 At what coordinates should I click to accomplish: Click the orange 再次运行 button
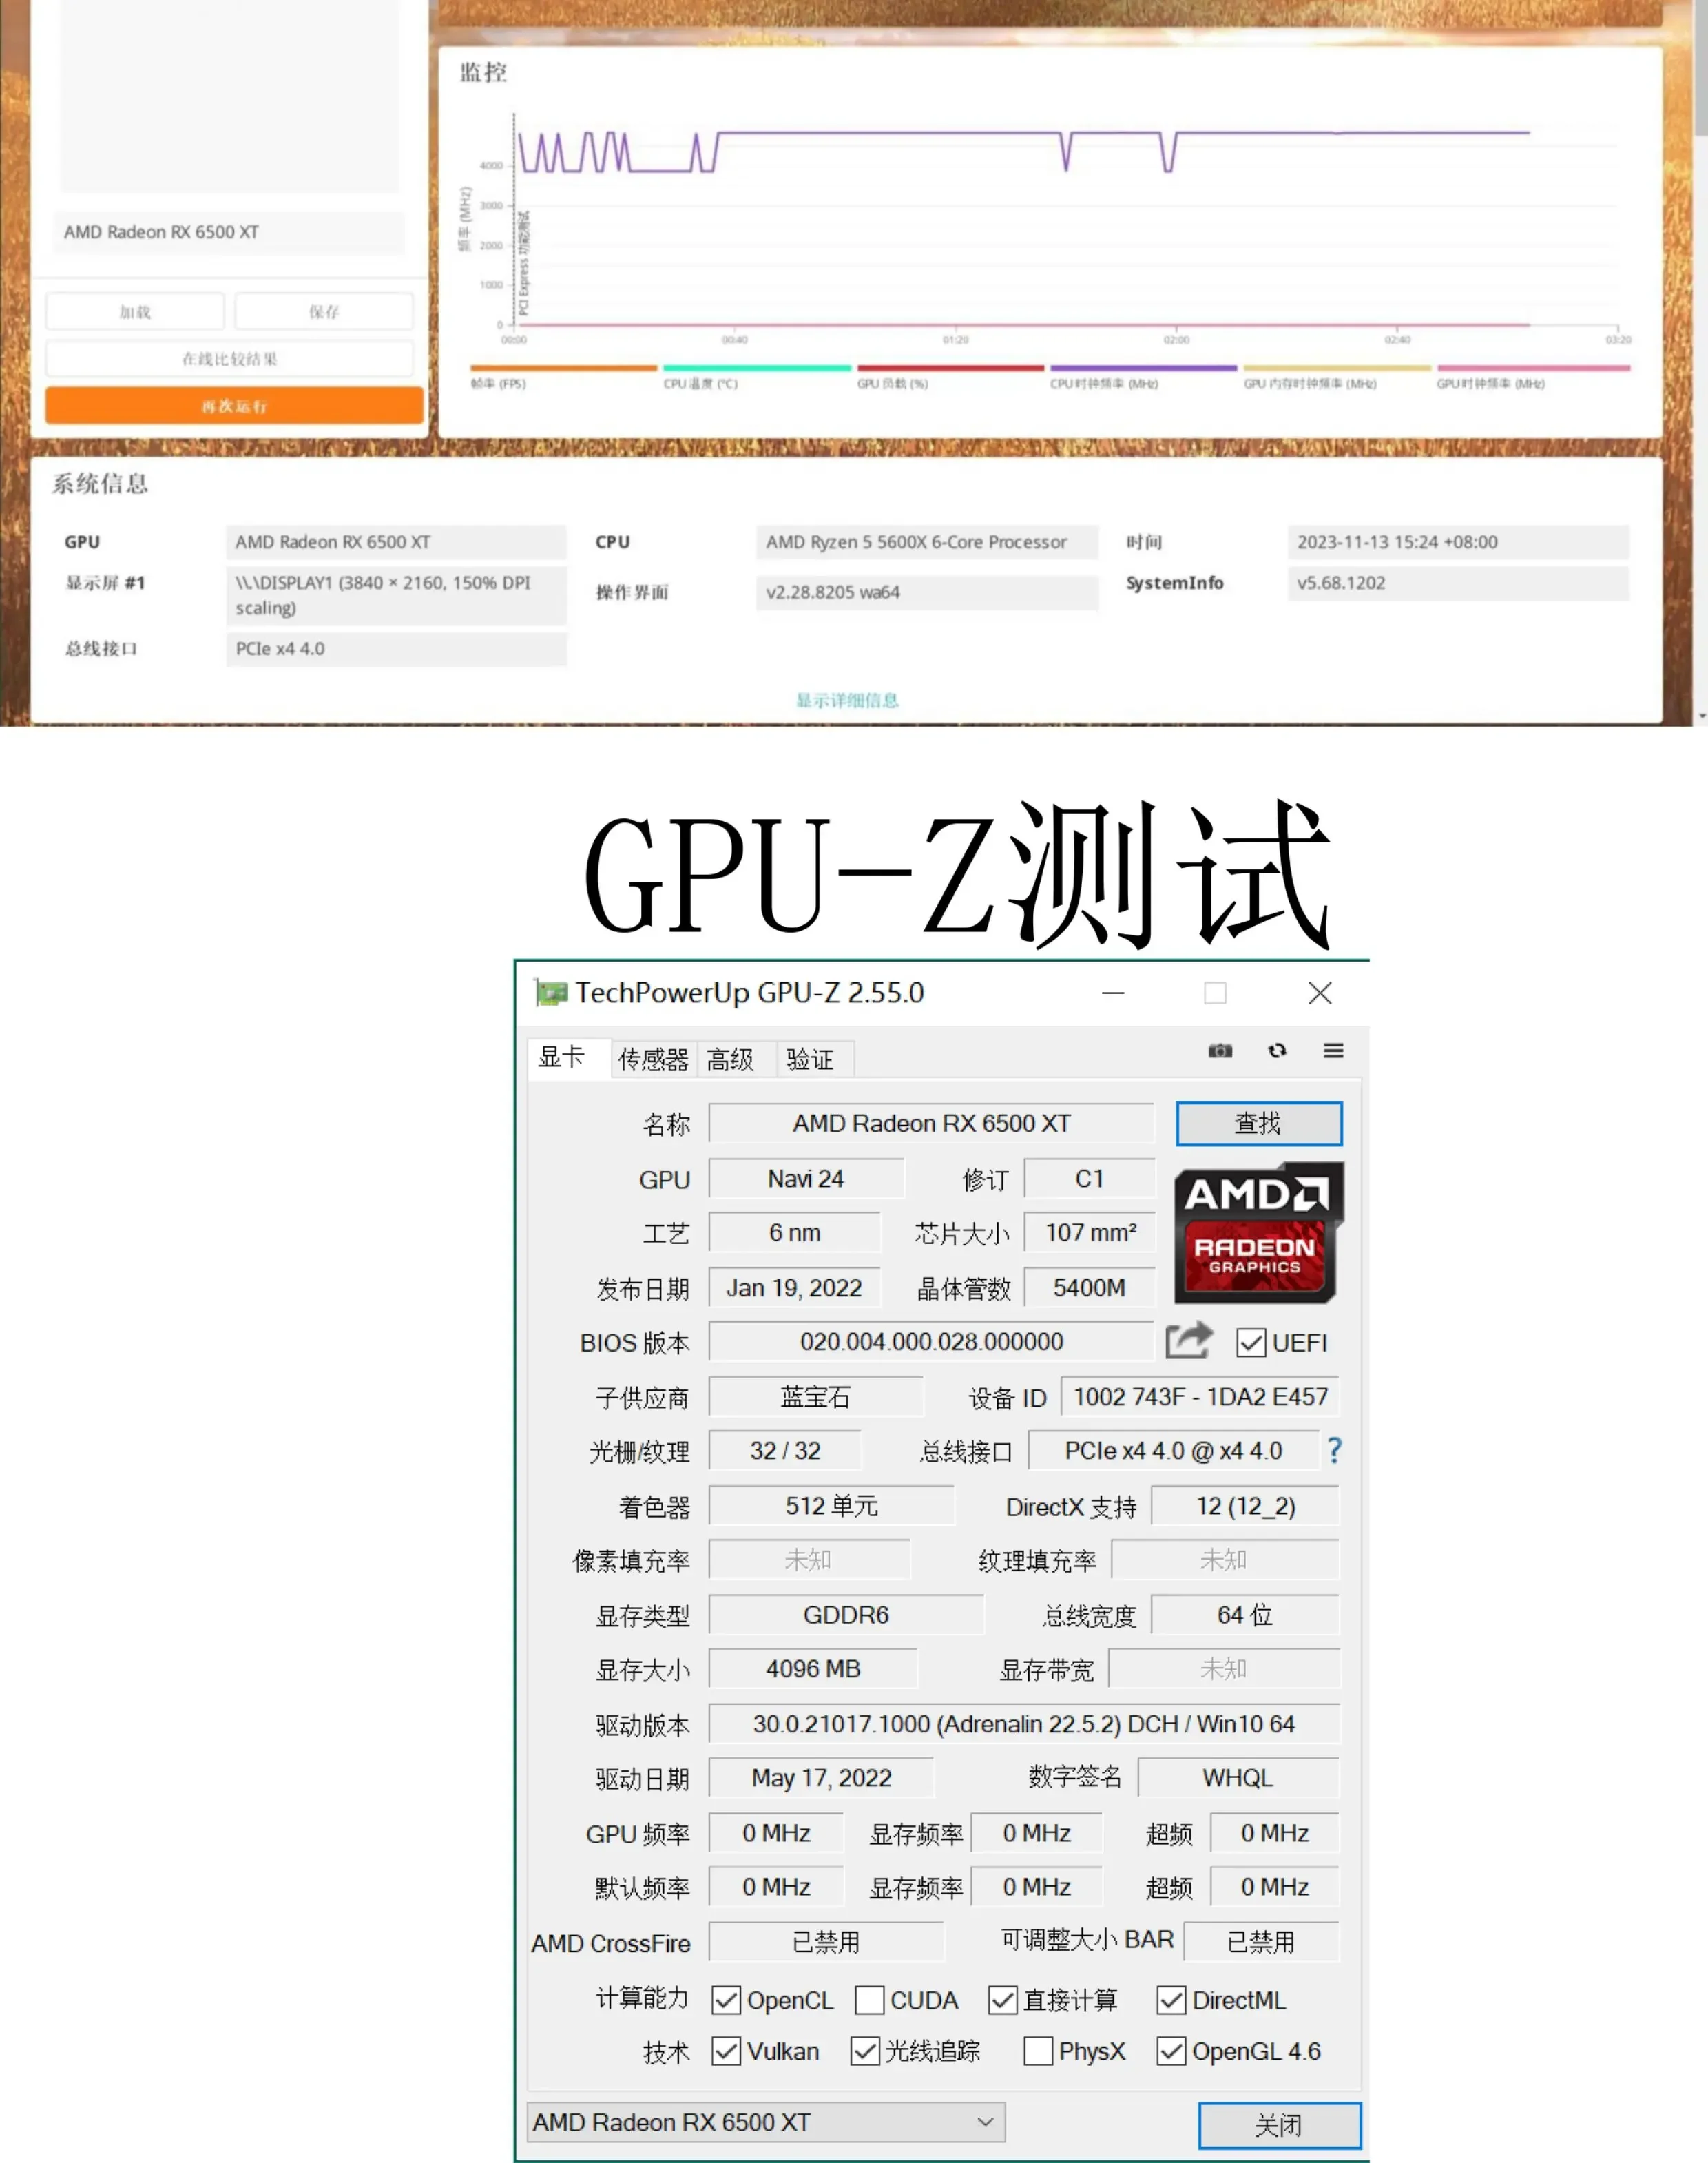[234, 406]
